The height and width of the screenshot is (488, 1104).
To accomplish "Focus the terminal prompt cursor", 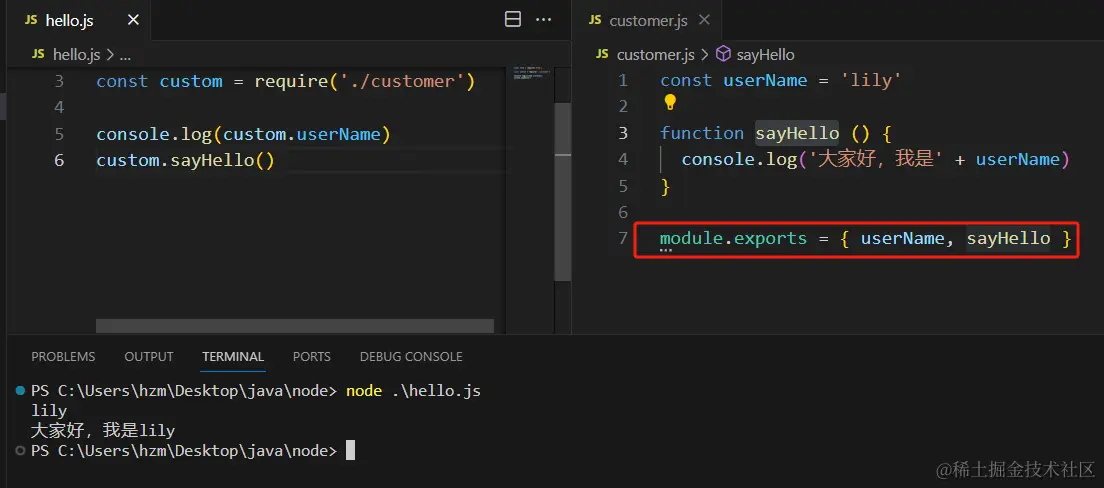I will click(x=350, y=451).
